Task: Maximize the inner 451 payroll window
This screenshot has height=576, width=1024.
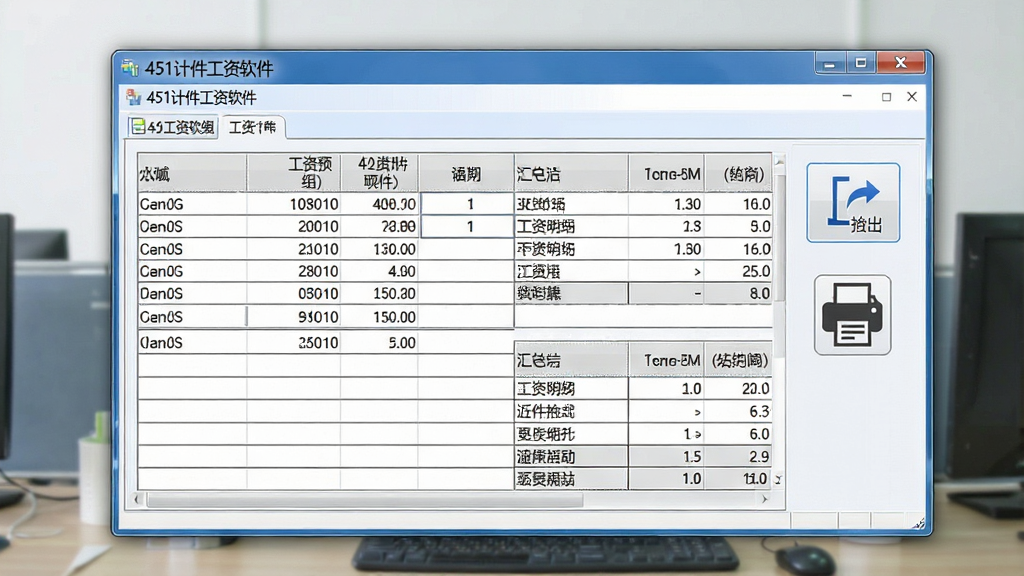Action: tap(886, 97)
